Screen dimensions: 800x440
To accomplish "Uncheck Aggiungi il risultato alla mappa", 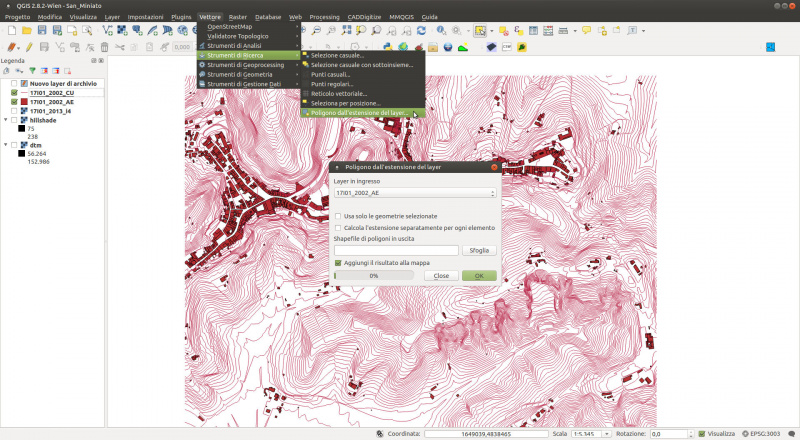I will point(338,263).
